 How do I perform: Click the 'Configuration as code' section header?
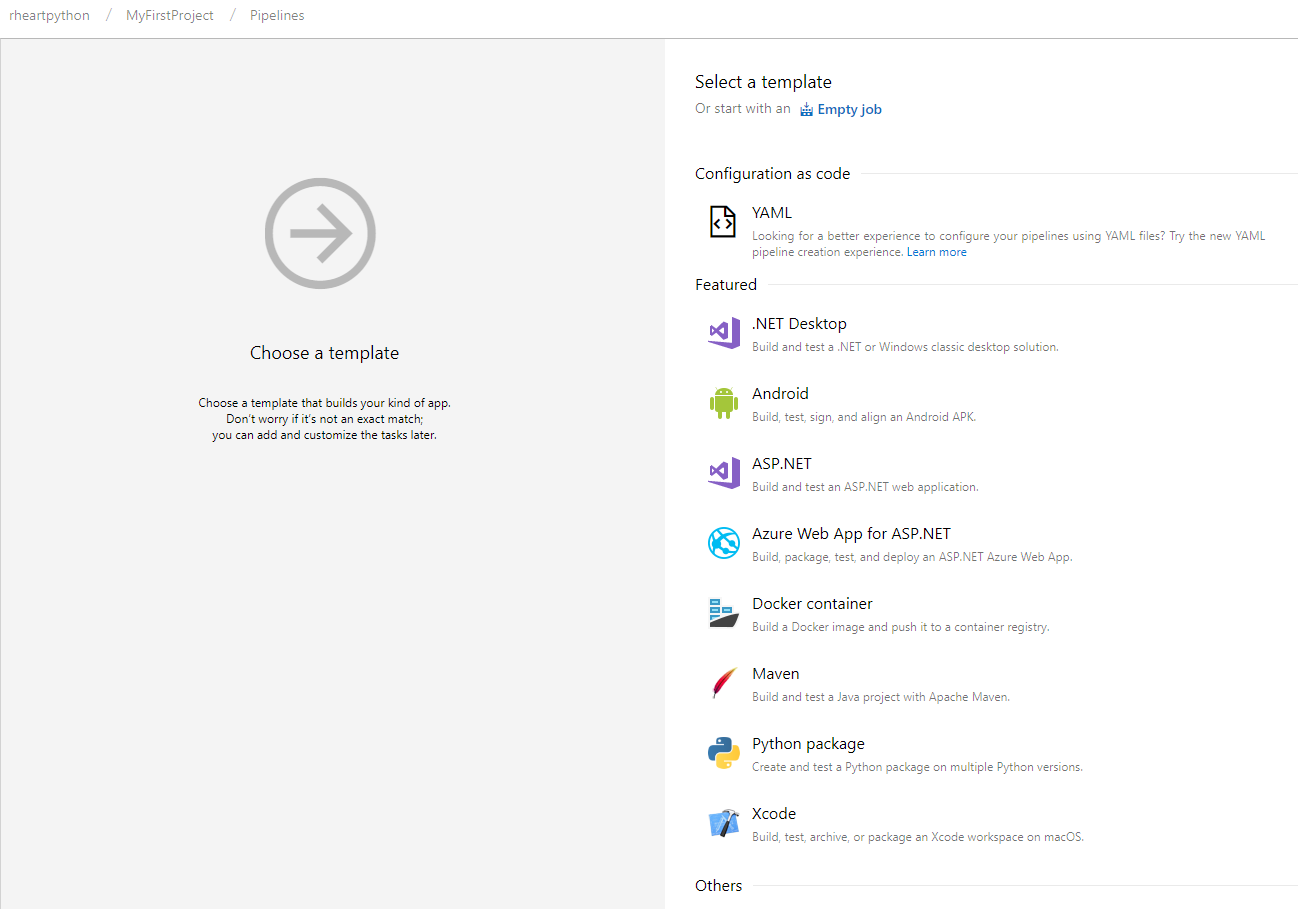pyautogui.click(x=772, y=174)
